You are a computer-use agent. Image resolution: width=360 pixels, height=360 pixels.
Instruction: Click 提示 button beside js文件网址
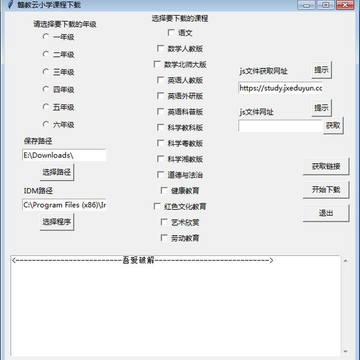(x=322, y=108)
